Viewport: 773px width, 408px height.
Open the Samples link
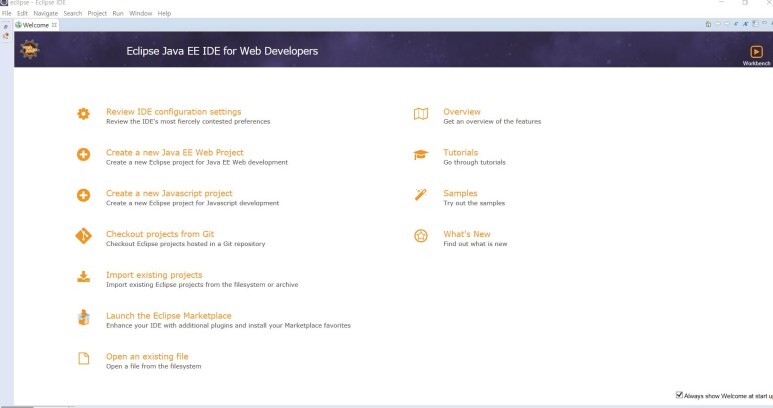460,193
